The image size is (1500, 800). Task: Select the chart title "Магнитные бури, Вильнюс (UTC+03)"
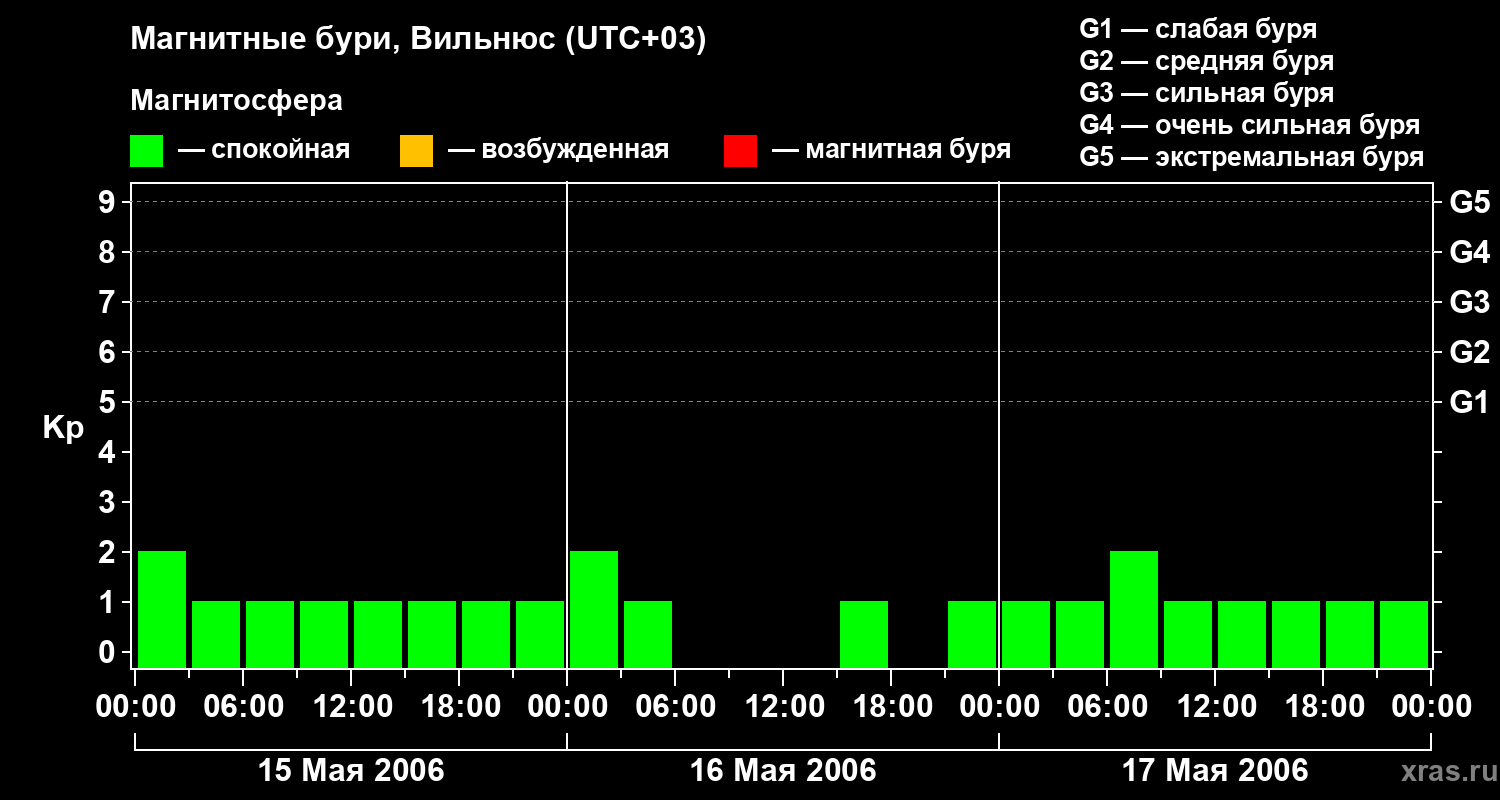click(418, 40)
